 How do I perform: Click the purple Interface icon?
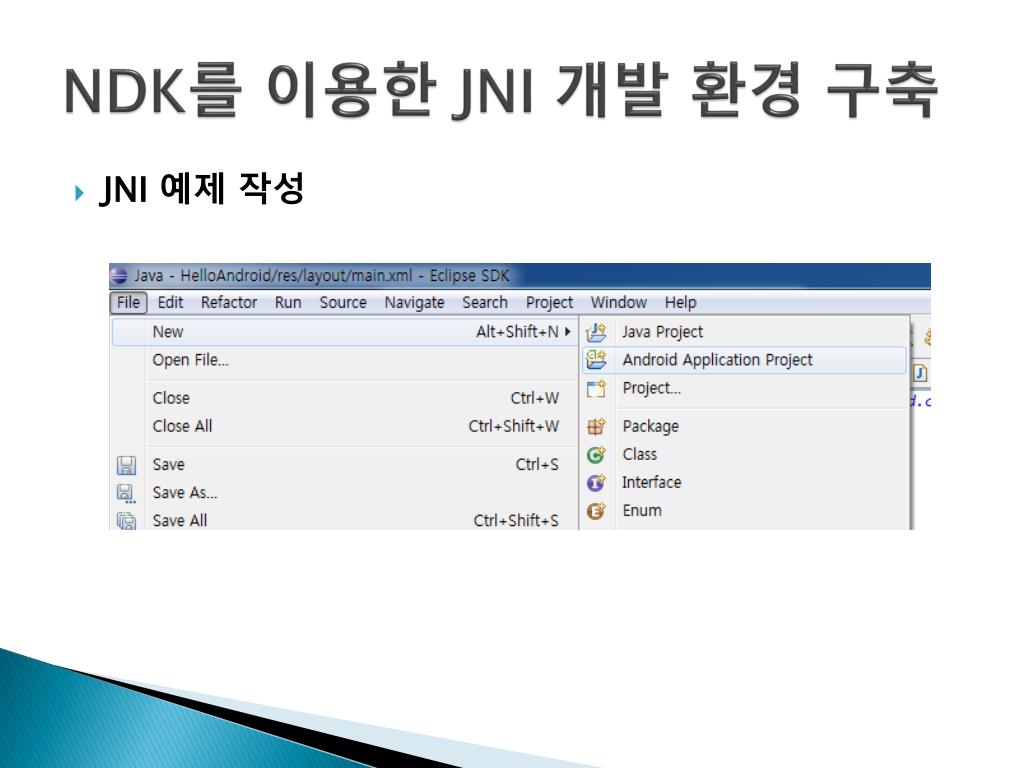click(x=596, y=483)
